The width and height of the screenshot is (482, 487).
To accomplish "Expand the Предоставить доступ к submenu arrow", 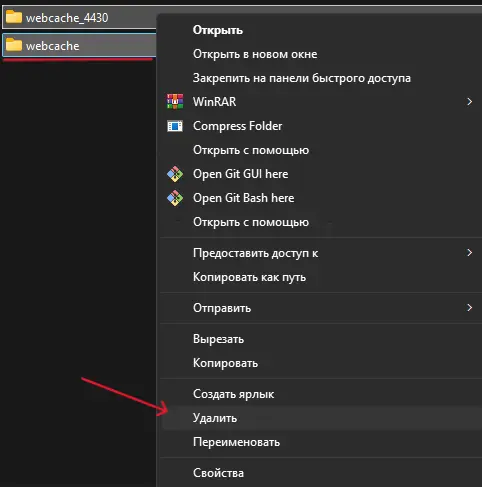I will point(469,253).
